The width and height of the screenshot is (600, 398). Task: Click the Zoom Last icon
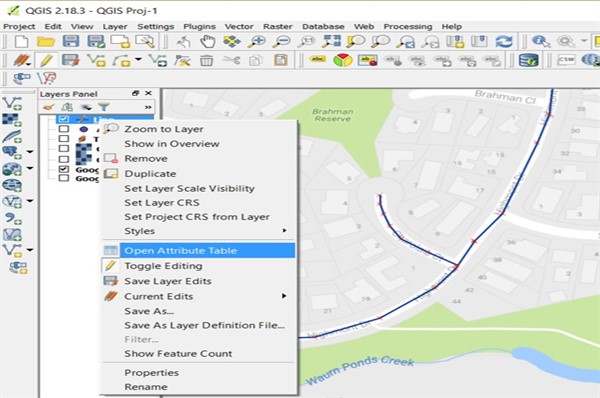[406, 41]
